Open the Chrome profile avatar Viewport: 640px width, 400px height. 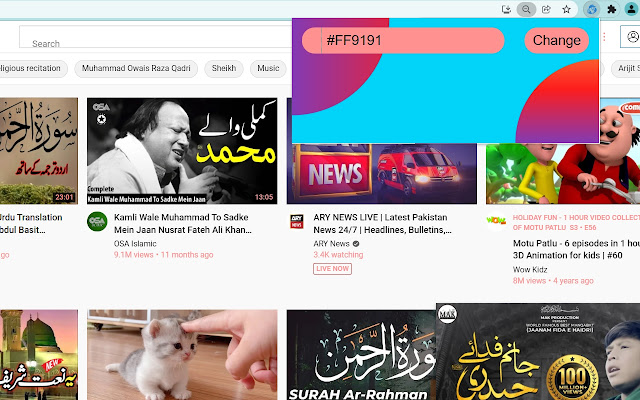pyautogui.click(x=631, y=9)
